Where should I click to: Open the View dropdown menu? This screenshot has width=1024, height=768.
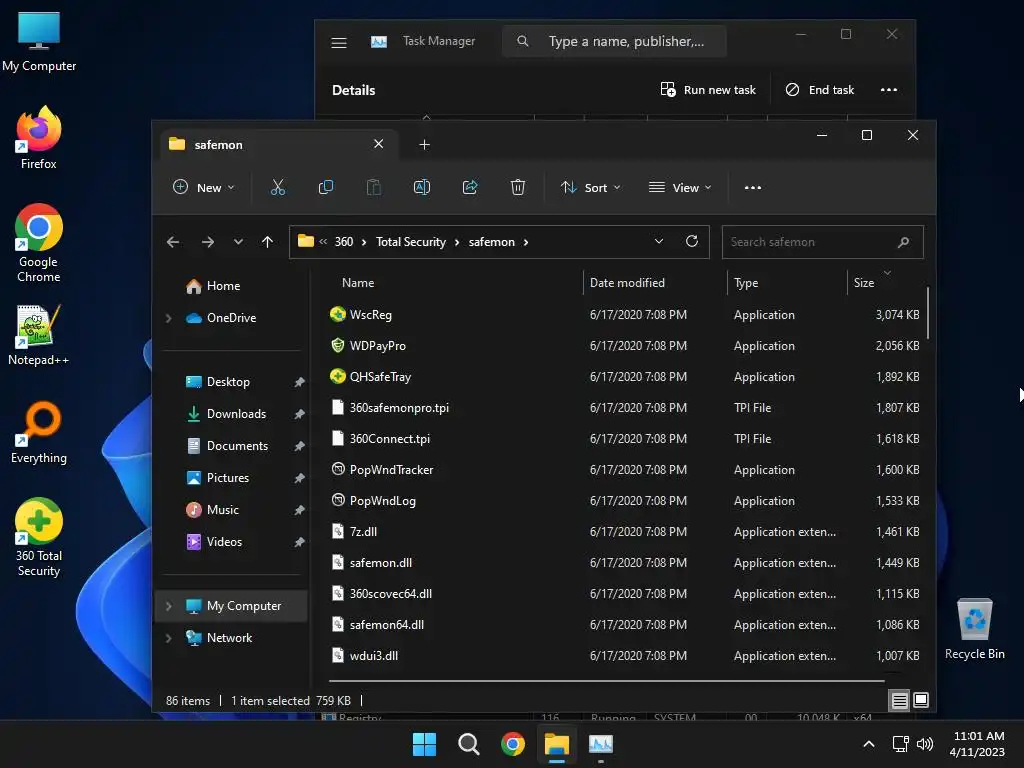(680, 187)
